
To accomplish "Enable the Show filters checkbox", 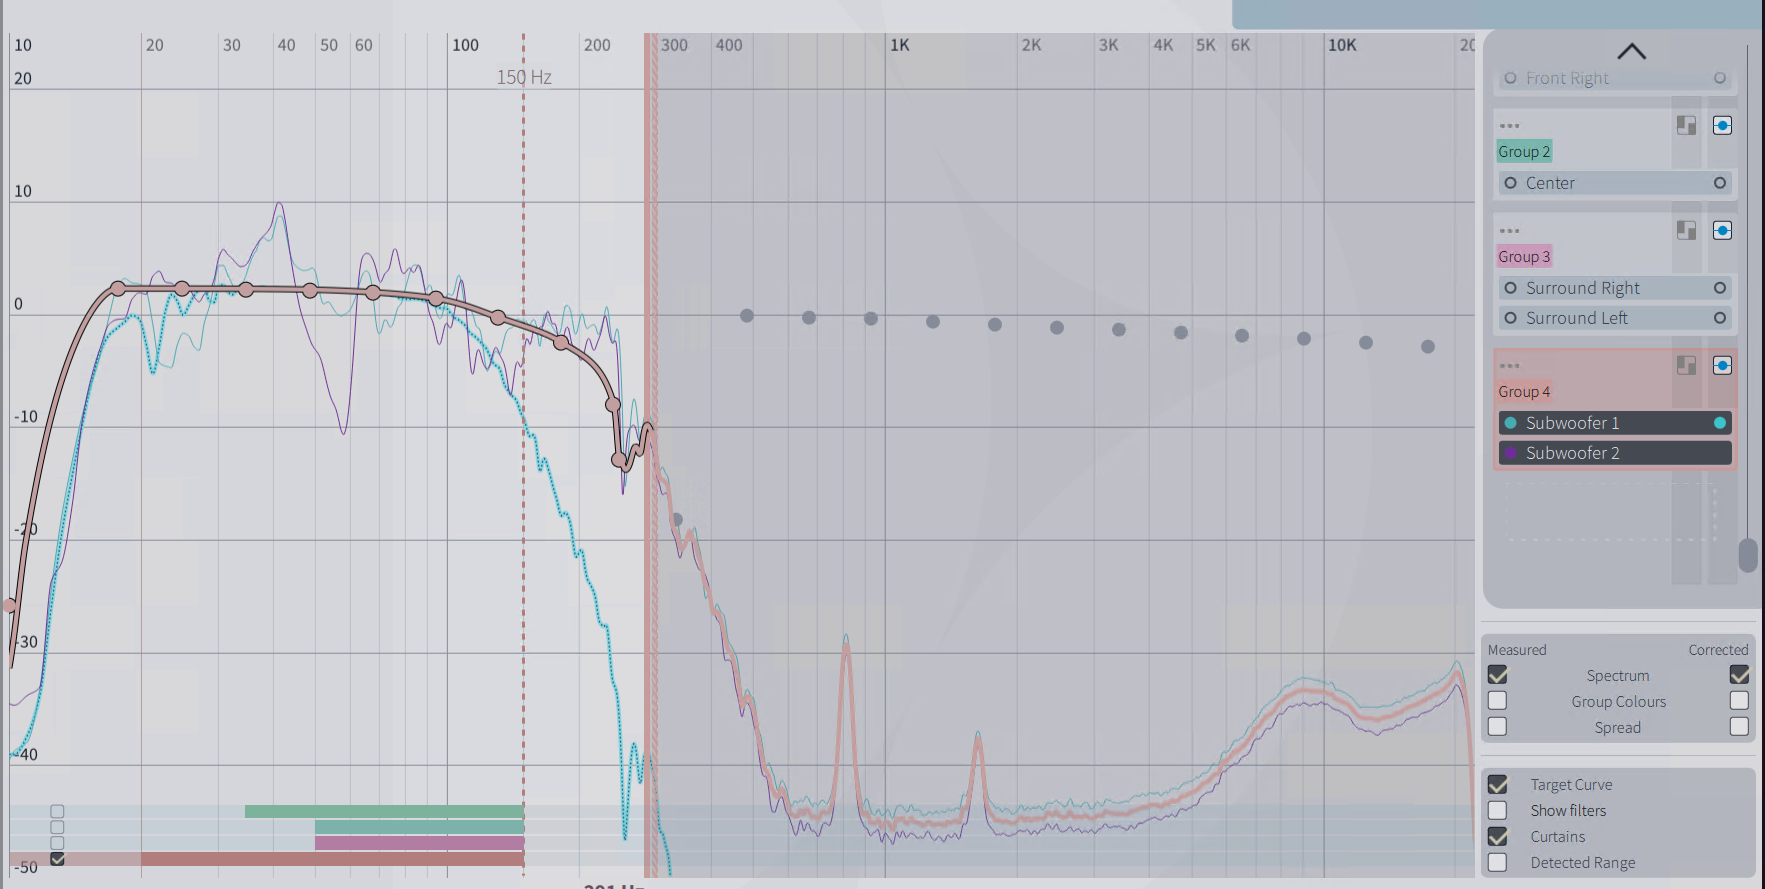I will point(1497,811).
